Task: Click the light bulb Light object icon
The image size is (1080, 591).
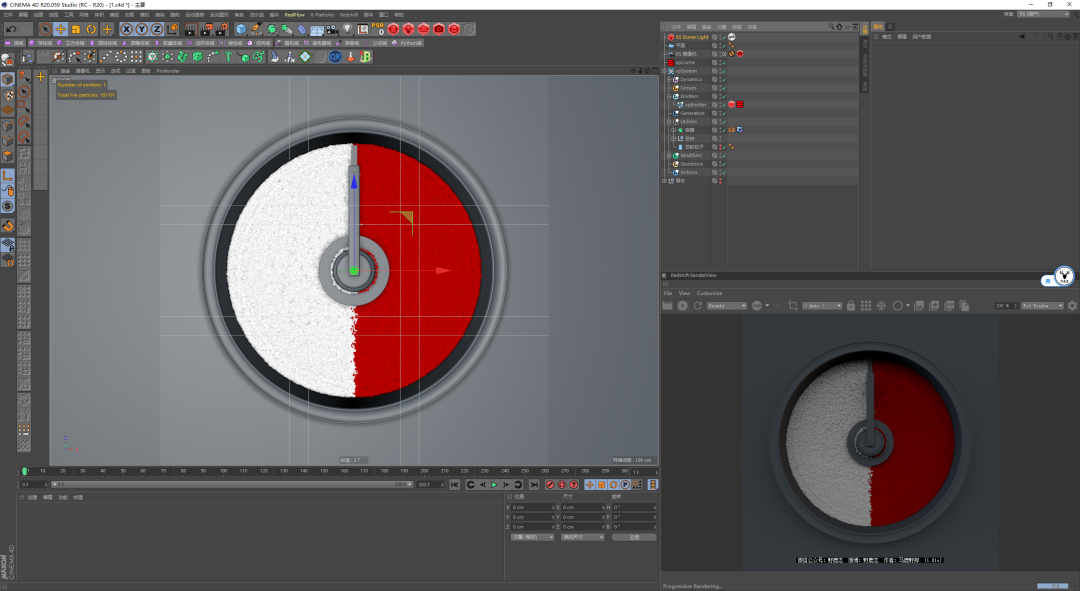Action: point(347,29)
